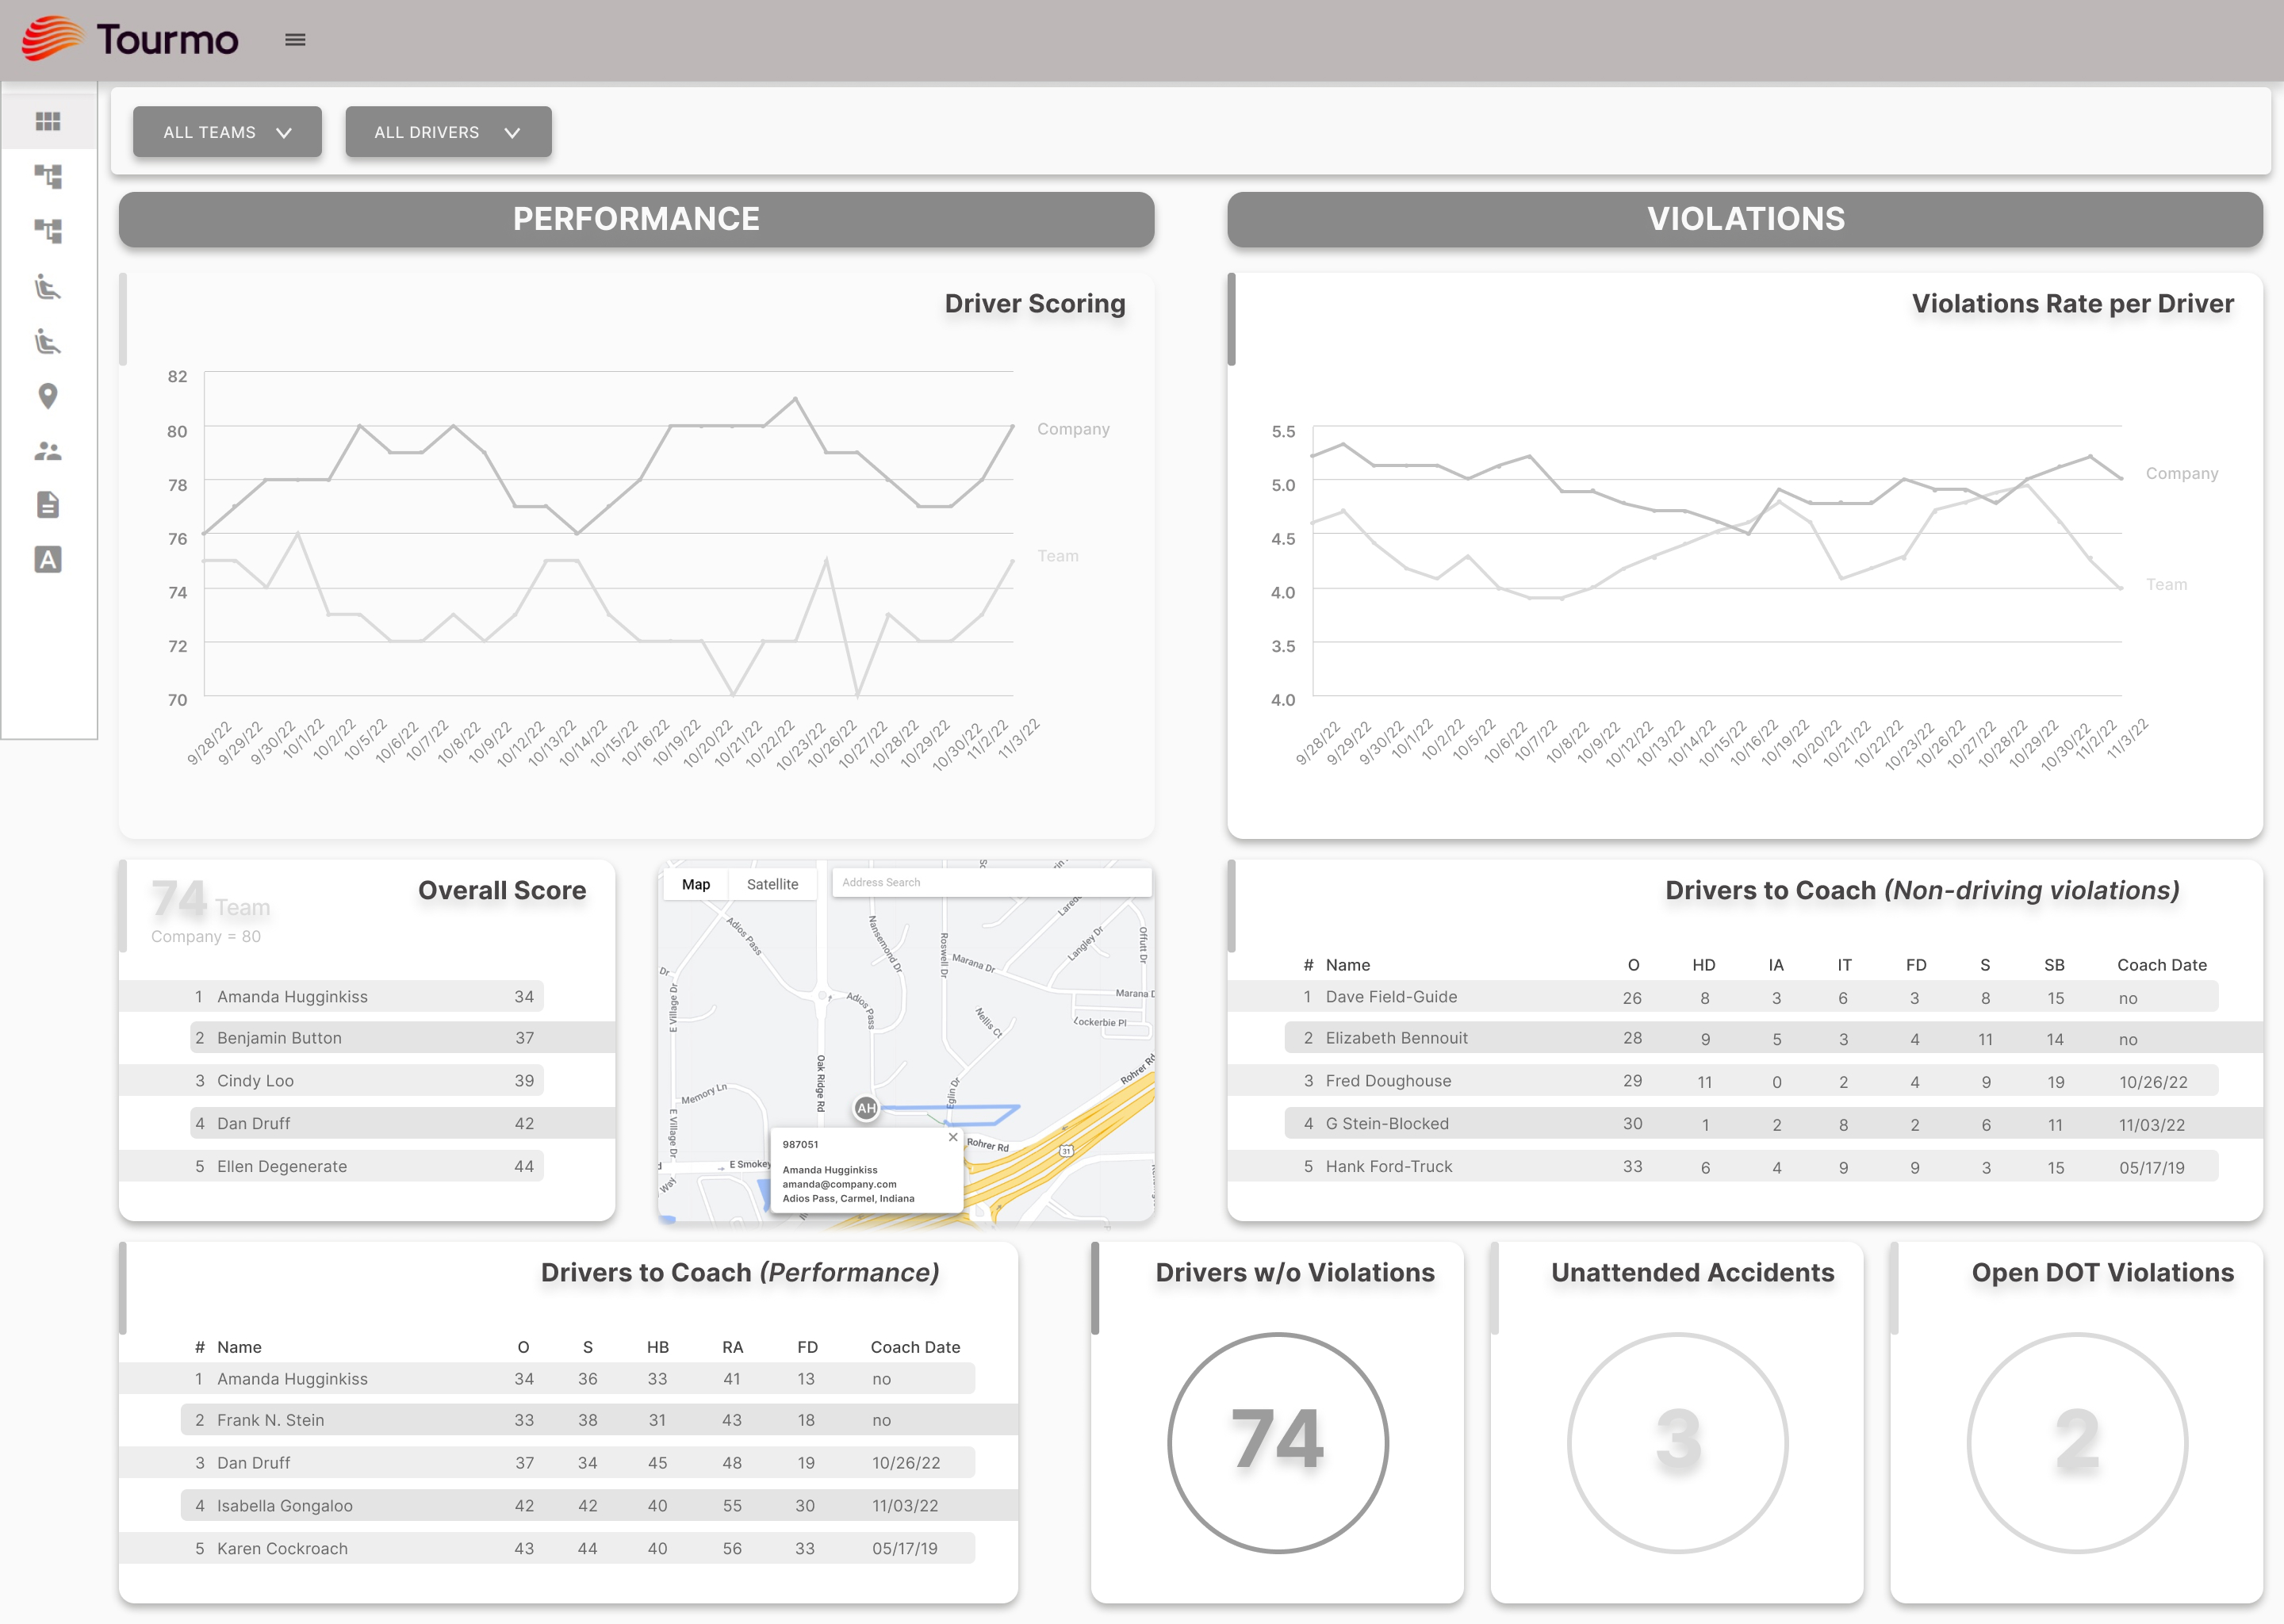Click the Tourmo logo

(x=130, y=40)
